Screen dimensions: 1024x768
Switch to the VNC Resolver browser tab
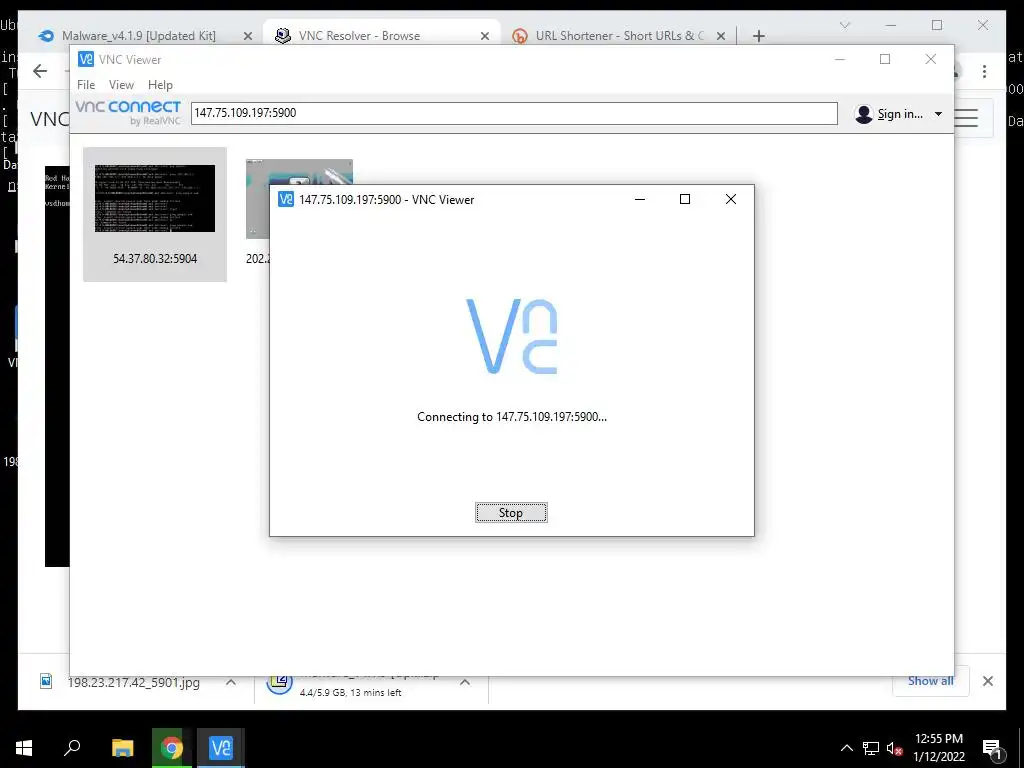[359, 36]
